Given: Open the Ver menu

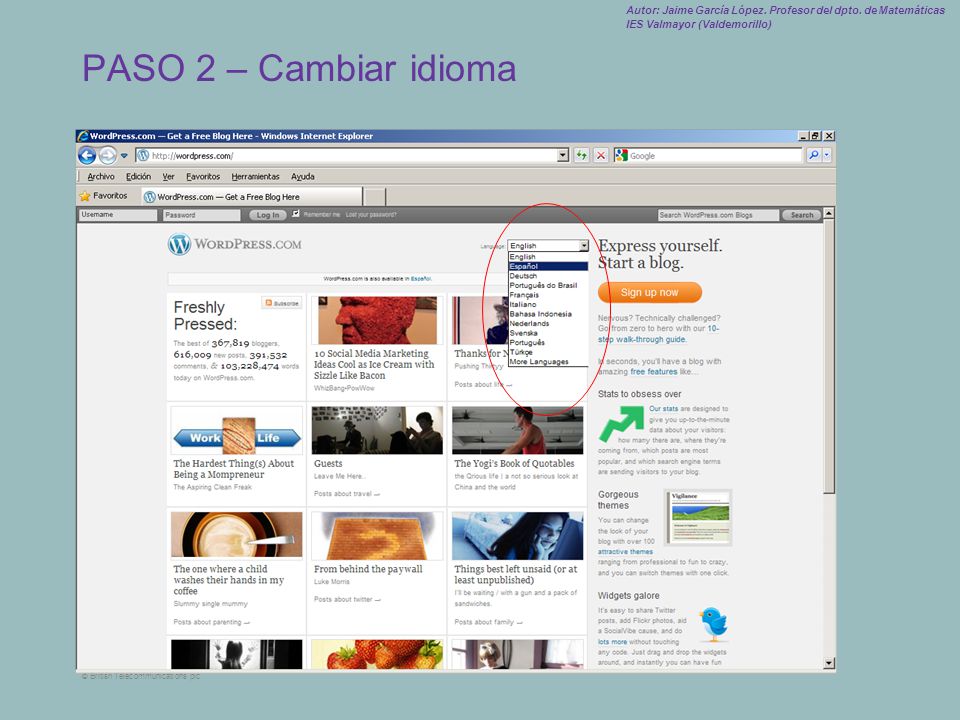Looking at the screenshot, I should (168, 176).
